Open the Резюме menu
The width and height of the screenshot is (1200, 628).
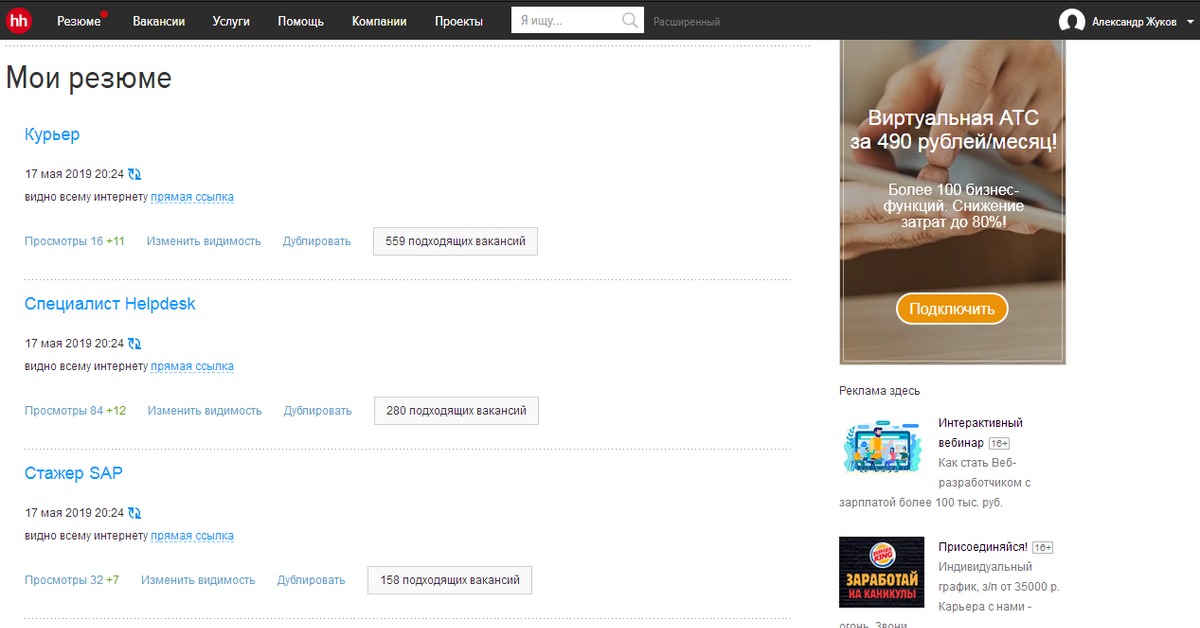tap(78, 21)
